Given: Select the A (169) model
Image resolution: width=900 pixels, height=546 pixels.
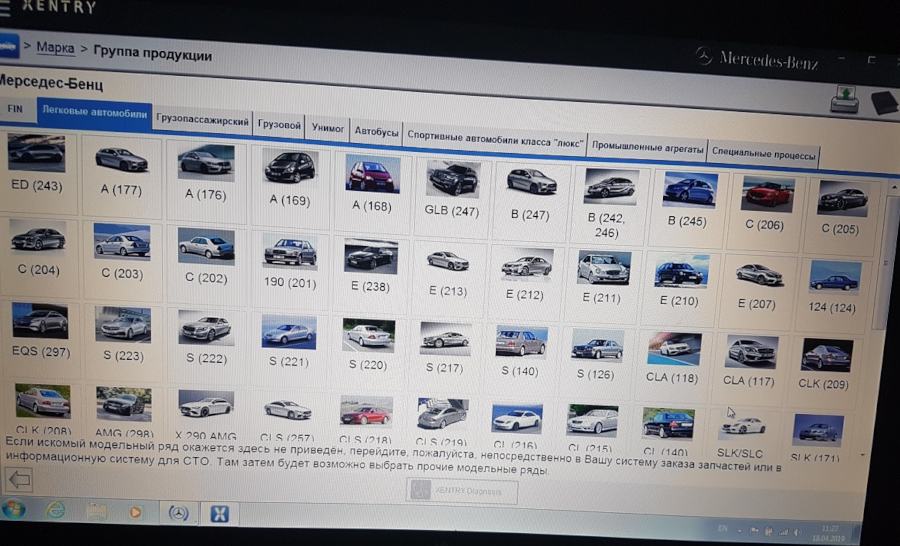Looking at the screenshot, I should tap(290, 179).
